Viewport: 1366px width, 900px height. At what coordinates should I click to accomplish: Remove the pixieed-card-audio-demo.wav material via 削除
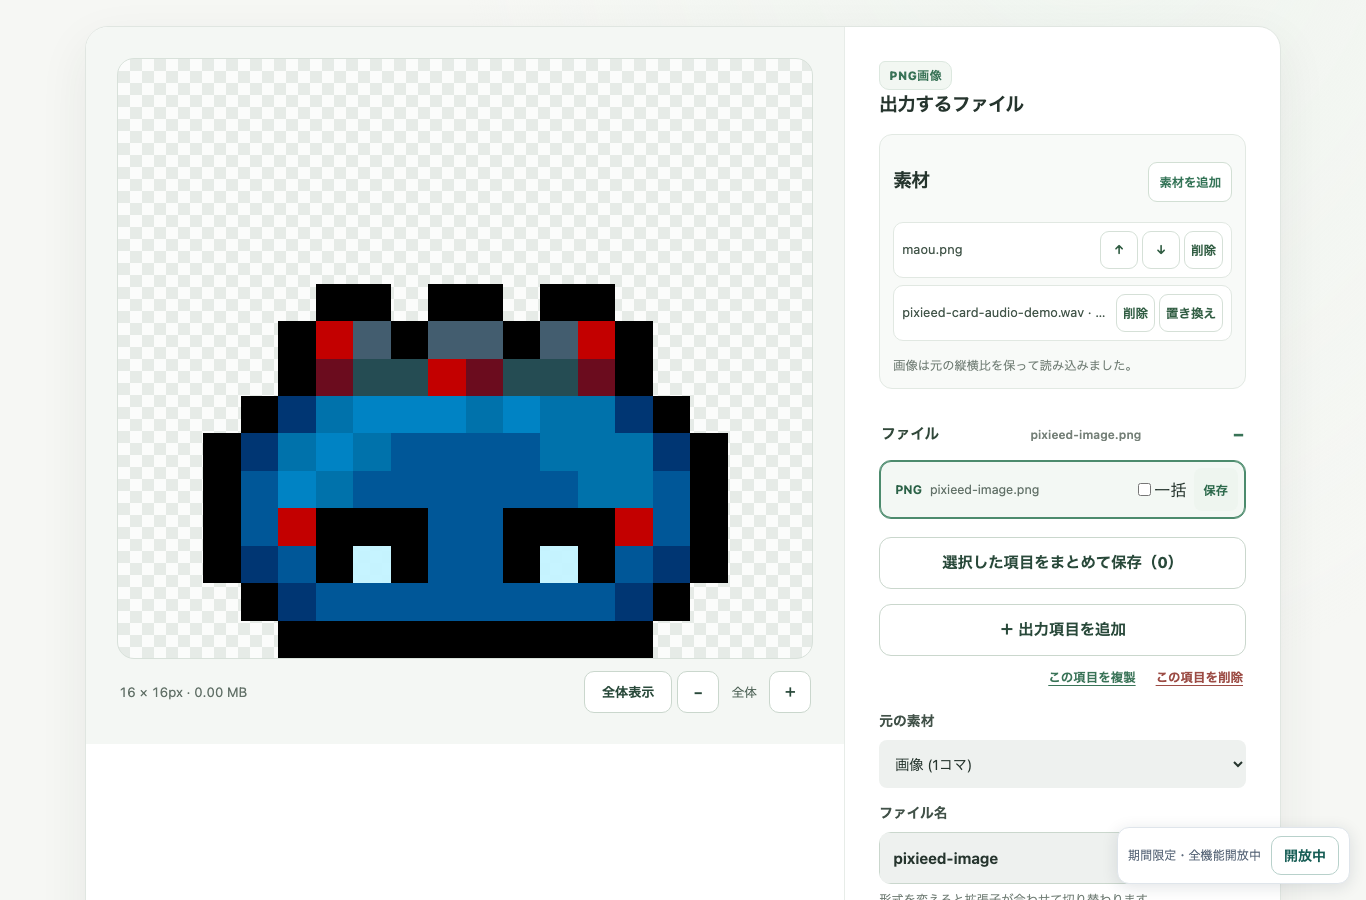coord(1135,313)
